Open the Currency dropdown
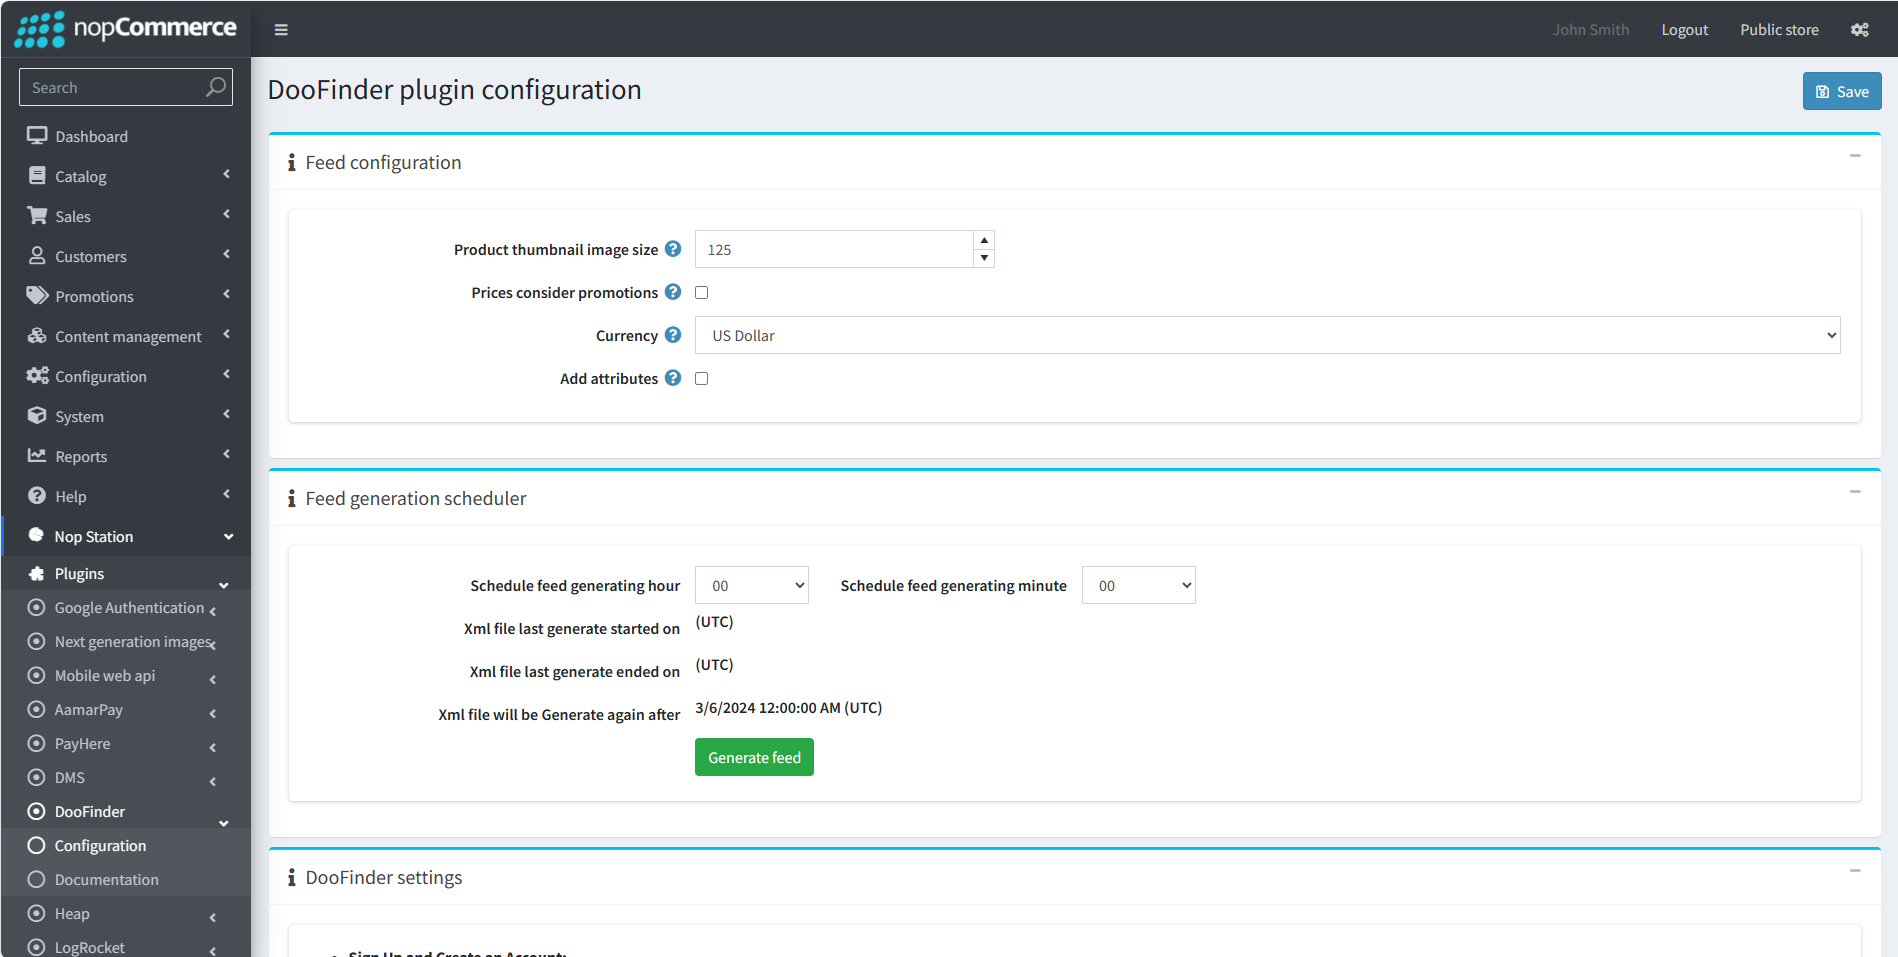This screenshot has width=1898, height=957. click(x=1267, y=335)
